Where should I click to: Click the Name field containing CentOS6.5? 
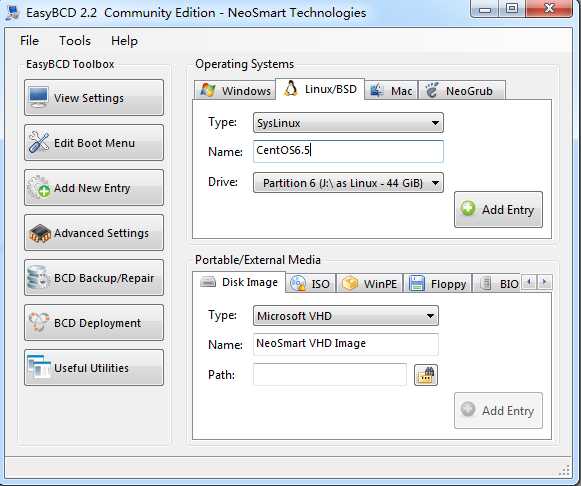(x=348, y=151)
